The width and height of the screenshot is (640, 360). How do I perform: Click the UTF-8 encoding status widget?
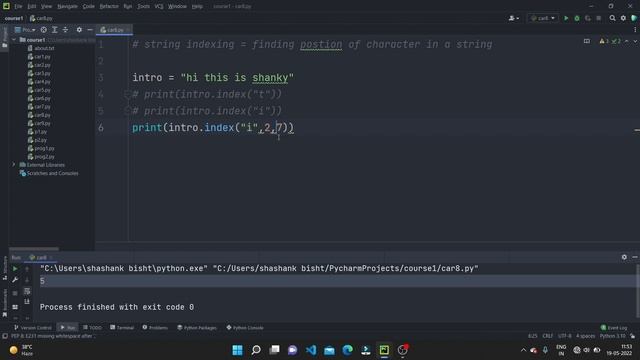564,336
